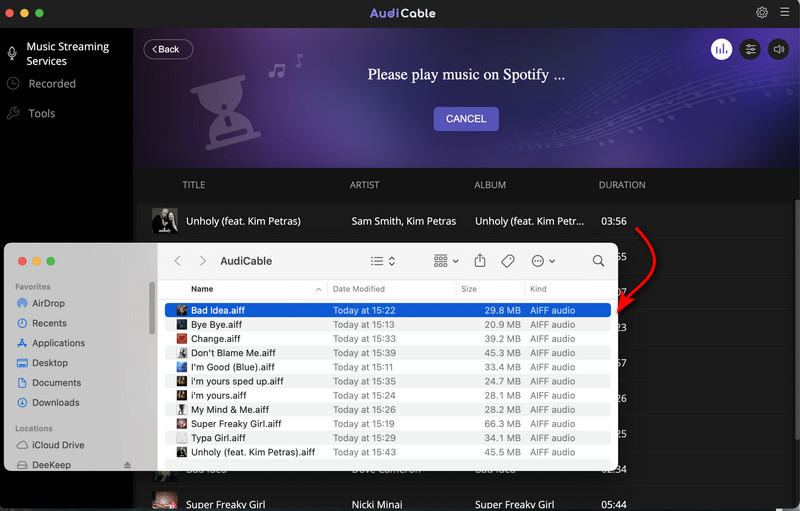Click the Finder tag icon
The image size is (800, 511).
pos(508,261)
